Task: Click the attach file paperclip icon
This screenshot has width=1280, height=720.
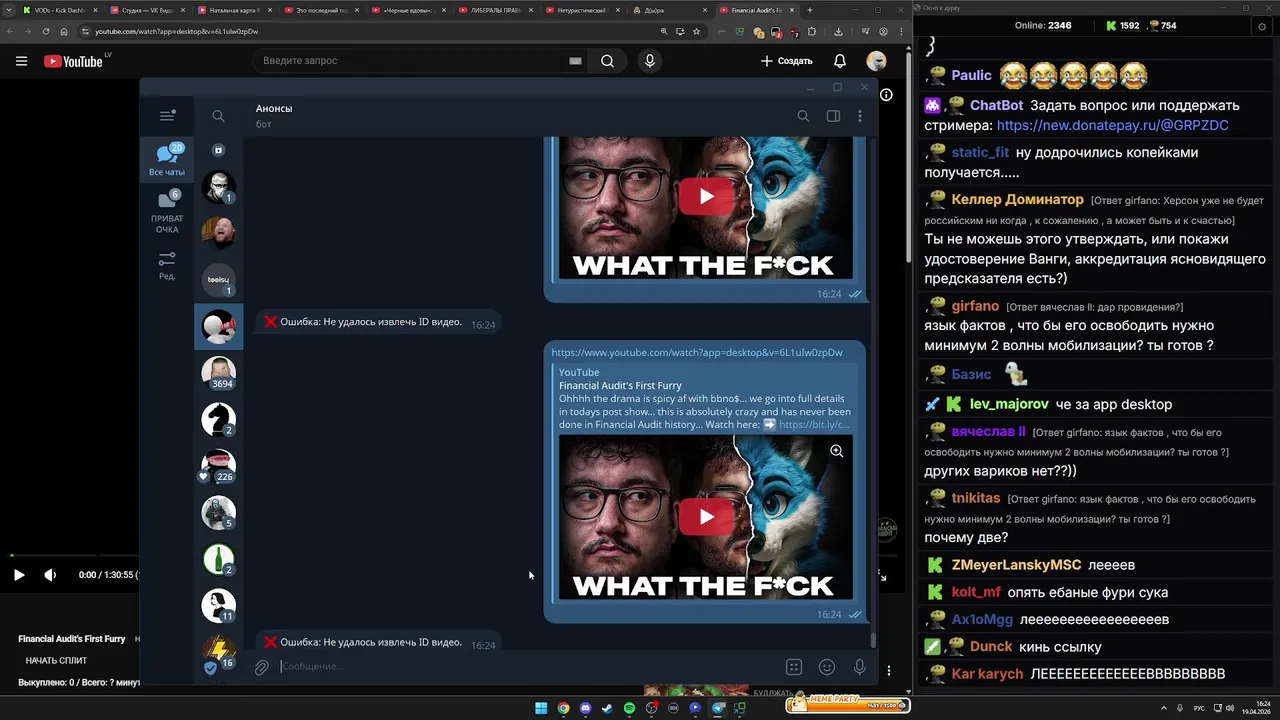Action: (x=261, y=667)
